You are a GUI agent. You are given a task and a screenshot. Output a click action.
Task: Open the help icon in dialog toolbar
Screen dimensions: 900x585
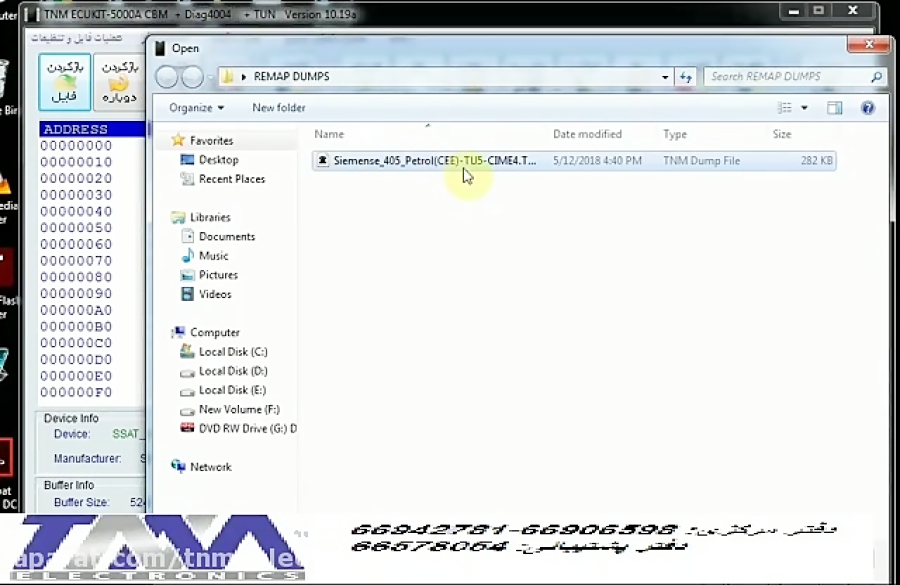tap(867, 108)
